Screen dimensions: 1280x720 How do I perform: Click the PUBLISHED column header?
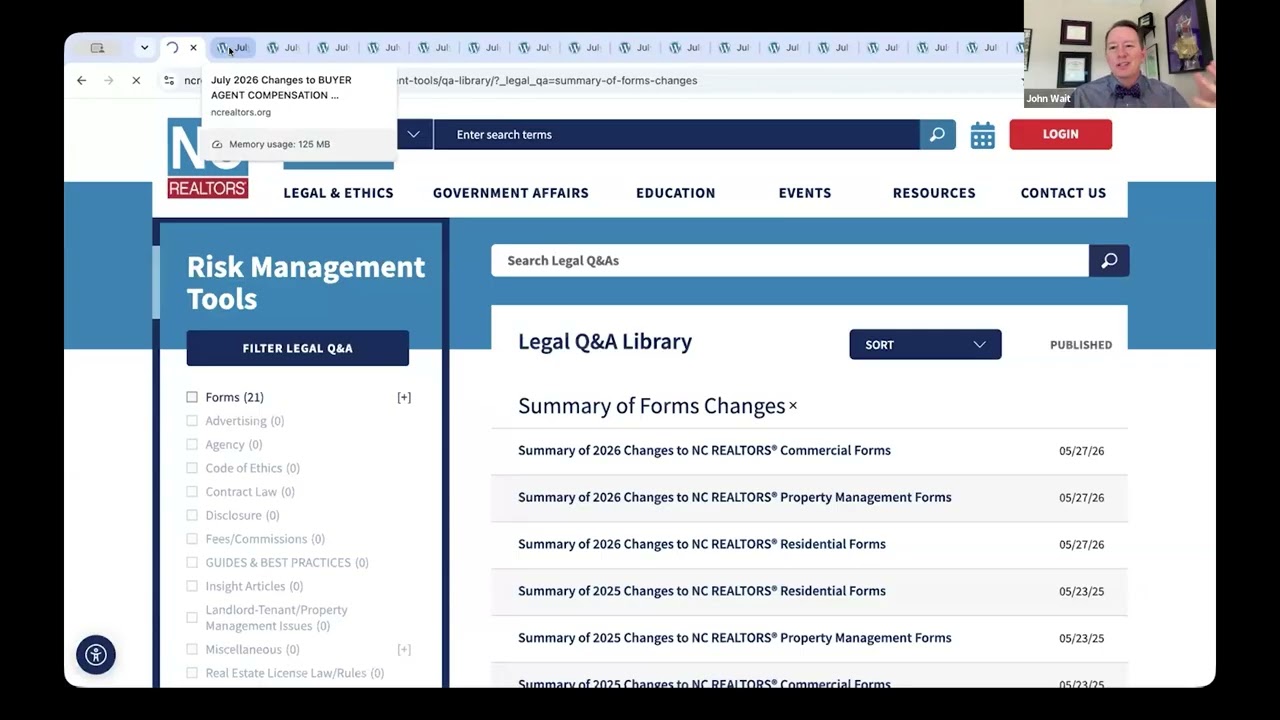1081,345
